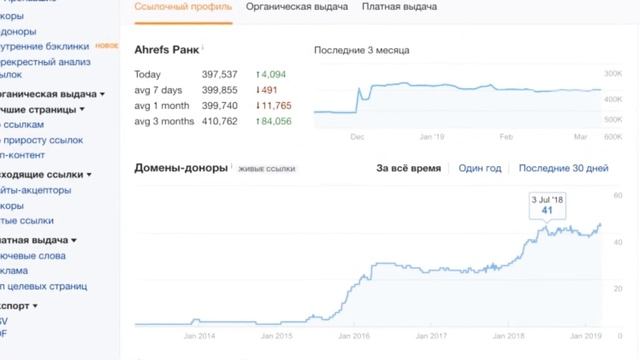Click the Ahrefs Ранк info icon
This screenshot has height=360, width=640.
click(203, 47)
